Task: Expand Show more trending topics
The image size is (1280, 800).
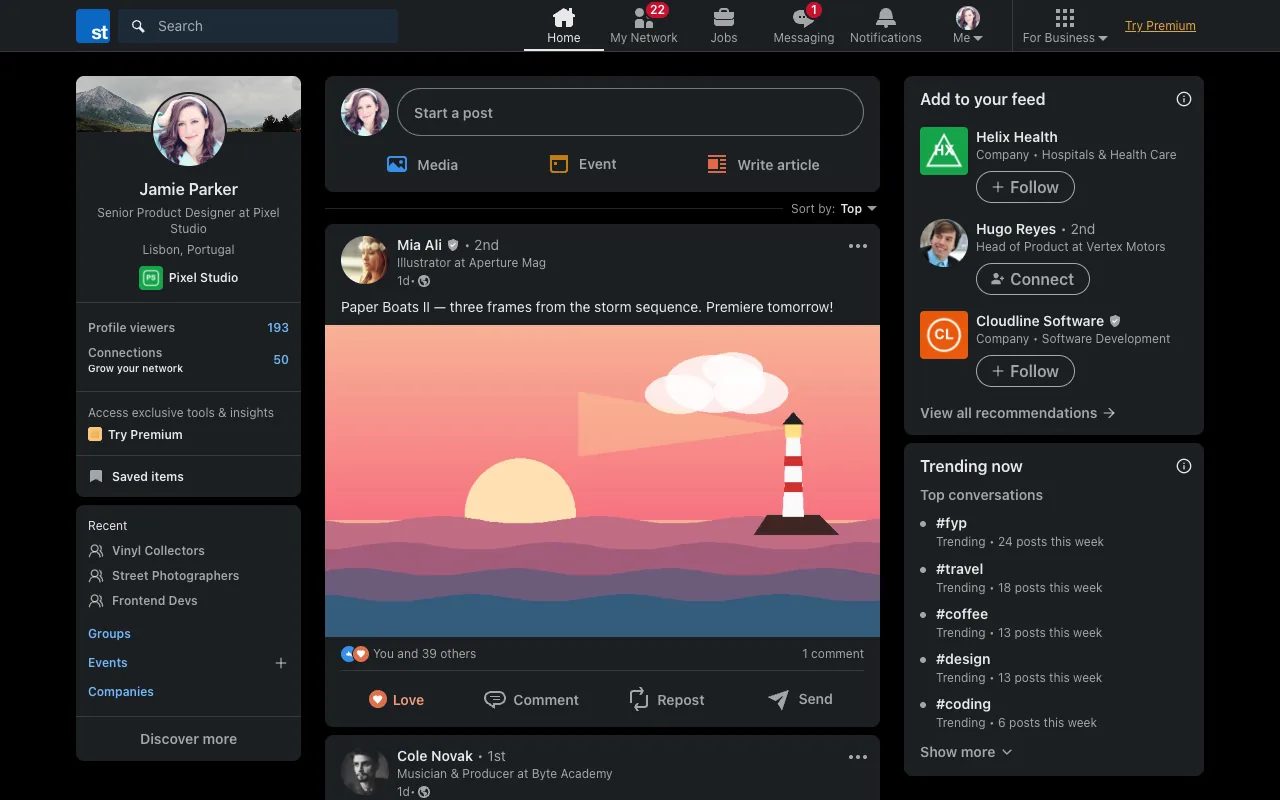Action: (966, 752)
